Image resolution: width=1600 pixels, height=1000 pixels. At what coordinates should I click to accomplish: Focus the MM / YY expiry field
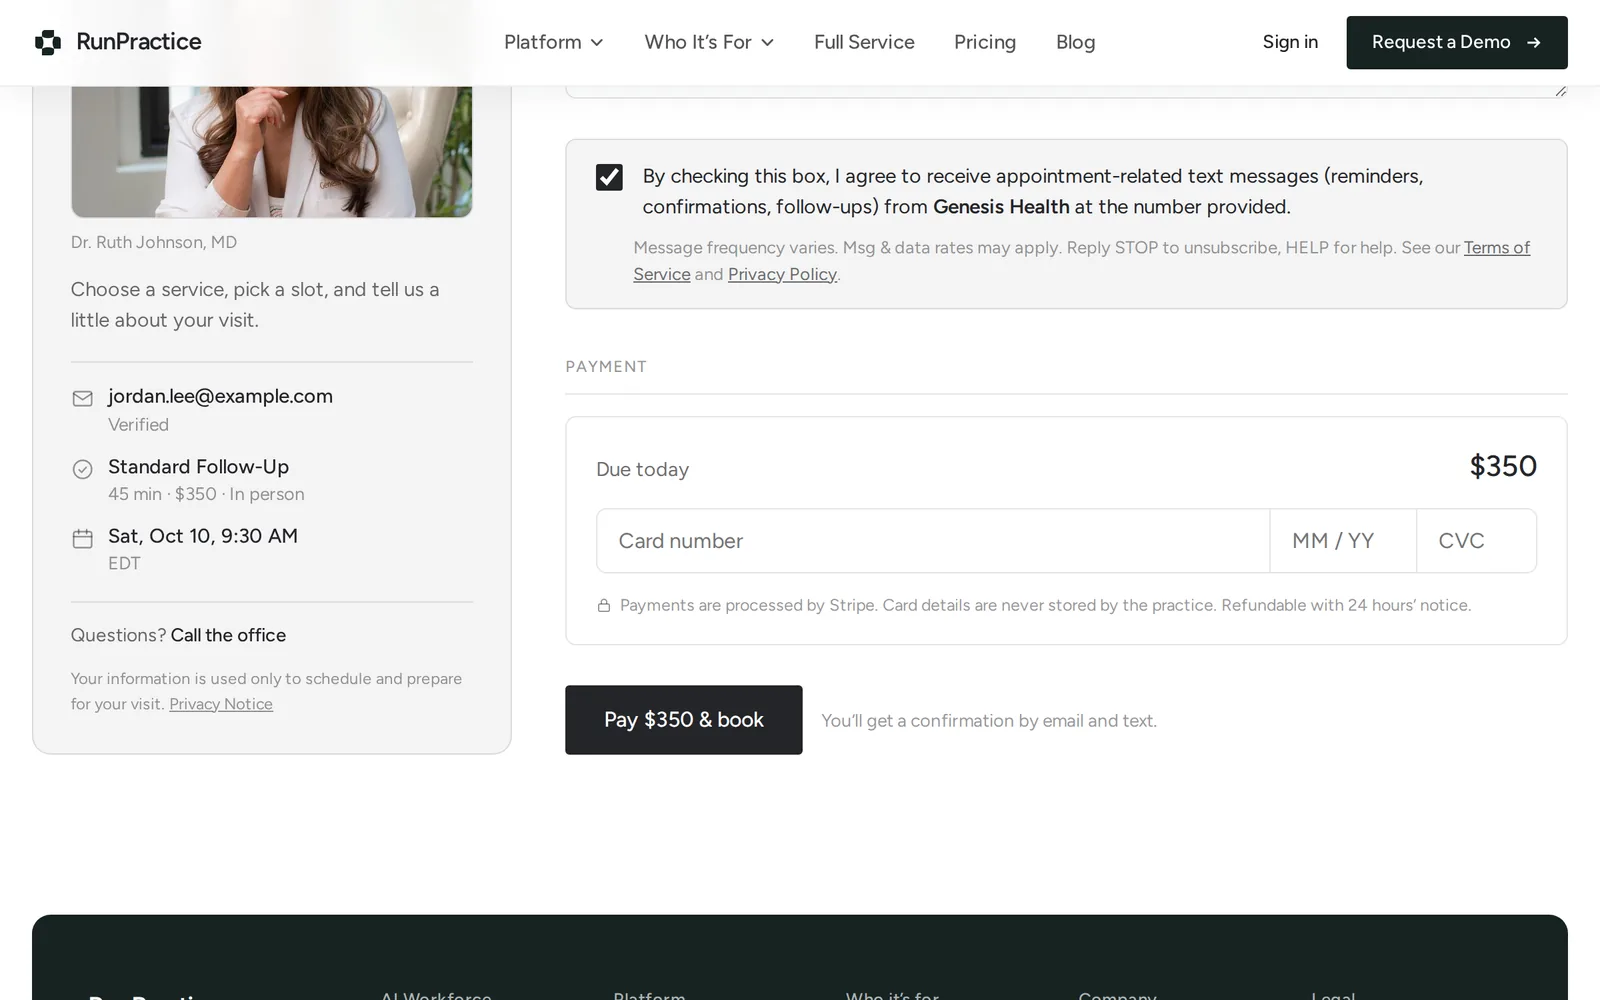coord(1343,541)
